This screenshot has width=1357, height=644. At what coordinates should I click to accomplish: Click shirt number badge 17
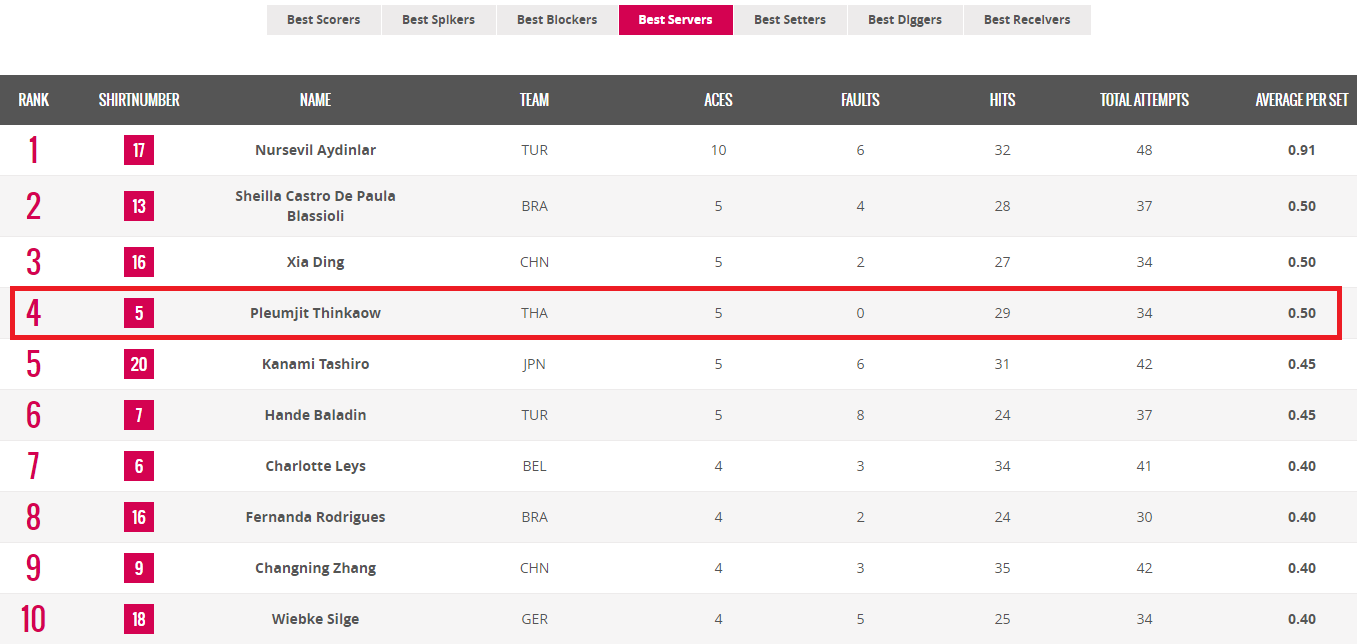point(139,151)
